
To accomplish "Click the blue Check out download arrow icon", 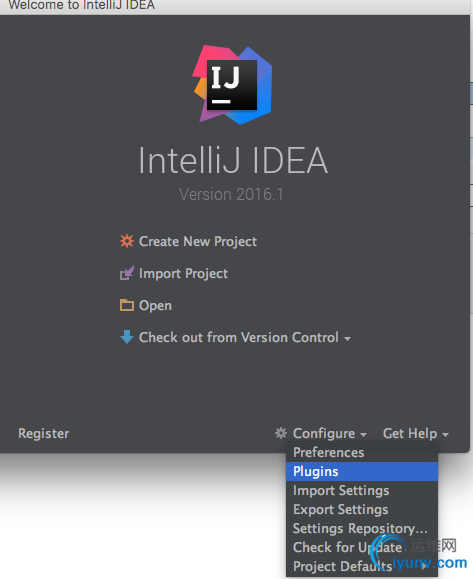I will [127, 337].
